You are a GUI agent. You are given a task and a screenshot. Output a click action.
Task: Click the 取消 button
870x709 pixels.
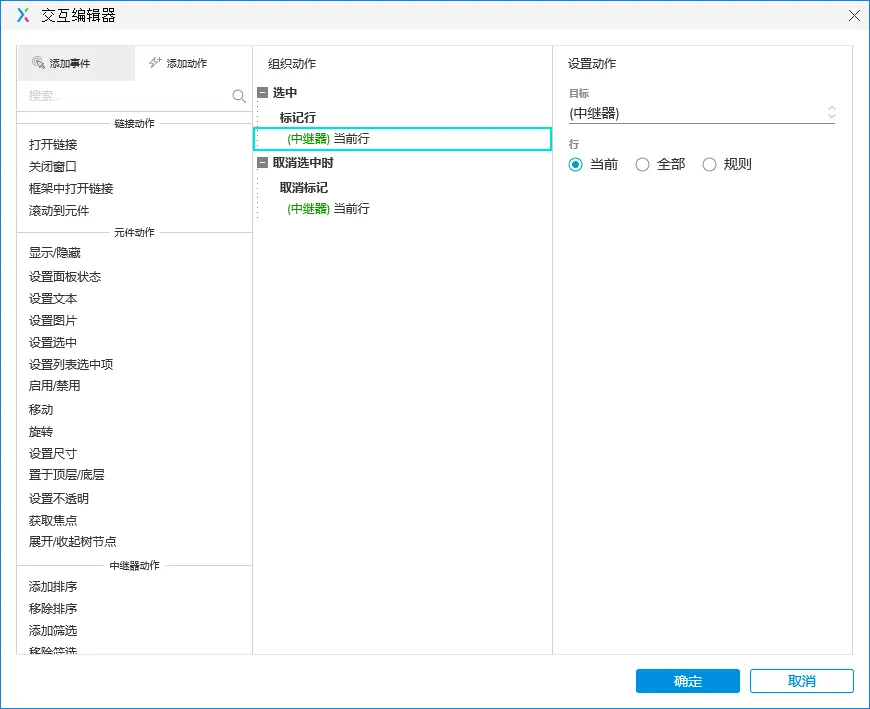801,681
